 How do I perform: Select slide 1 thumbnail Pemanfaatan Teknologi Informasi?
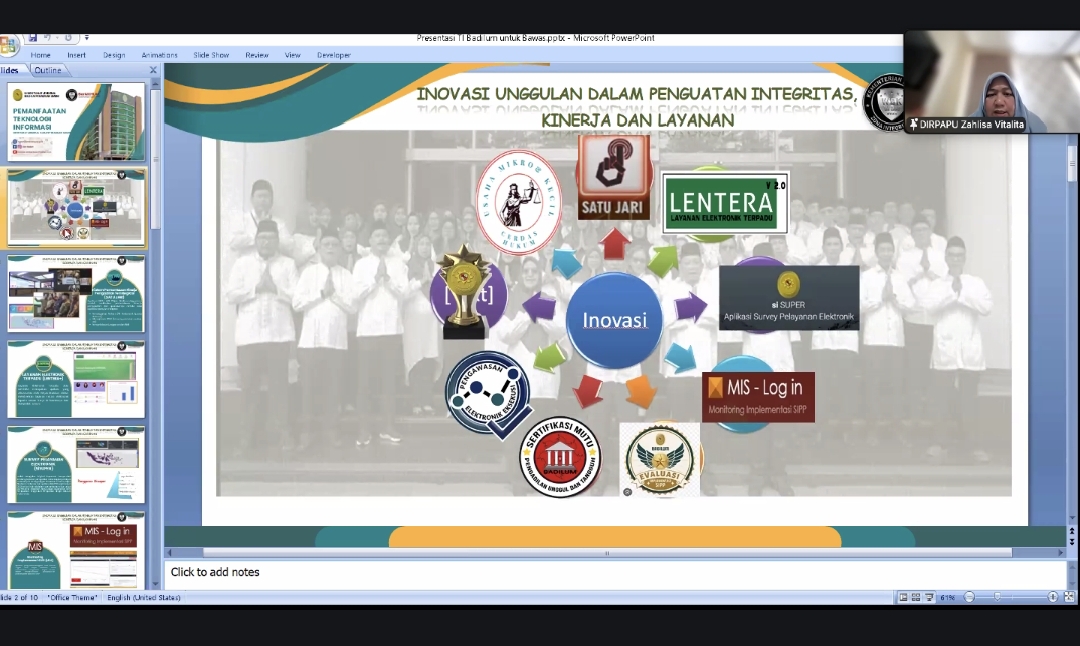(76, 121)
